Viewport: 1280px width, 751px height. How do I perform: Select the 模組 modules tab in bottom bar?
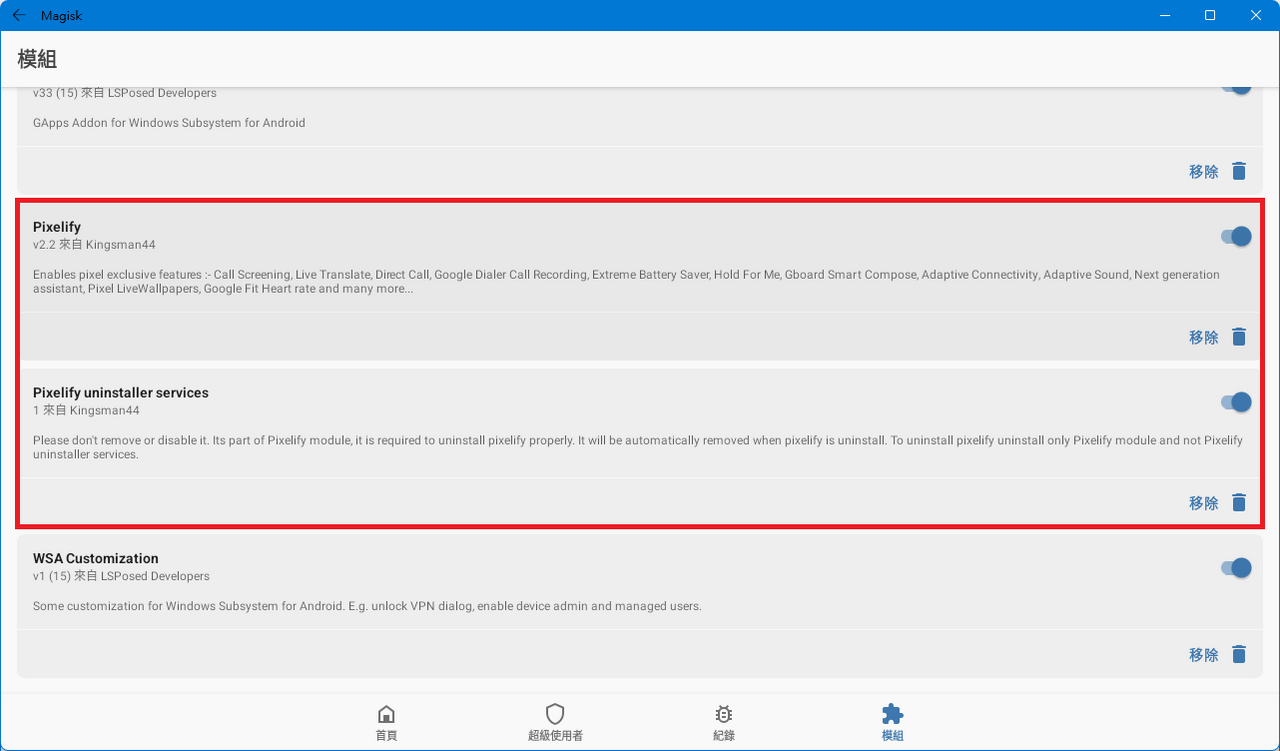[892, 722]
